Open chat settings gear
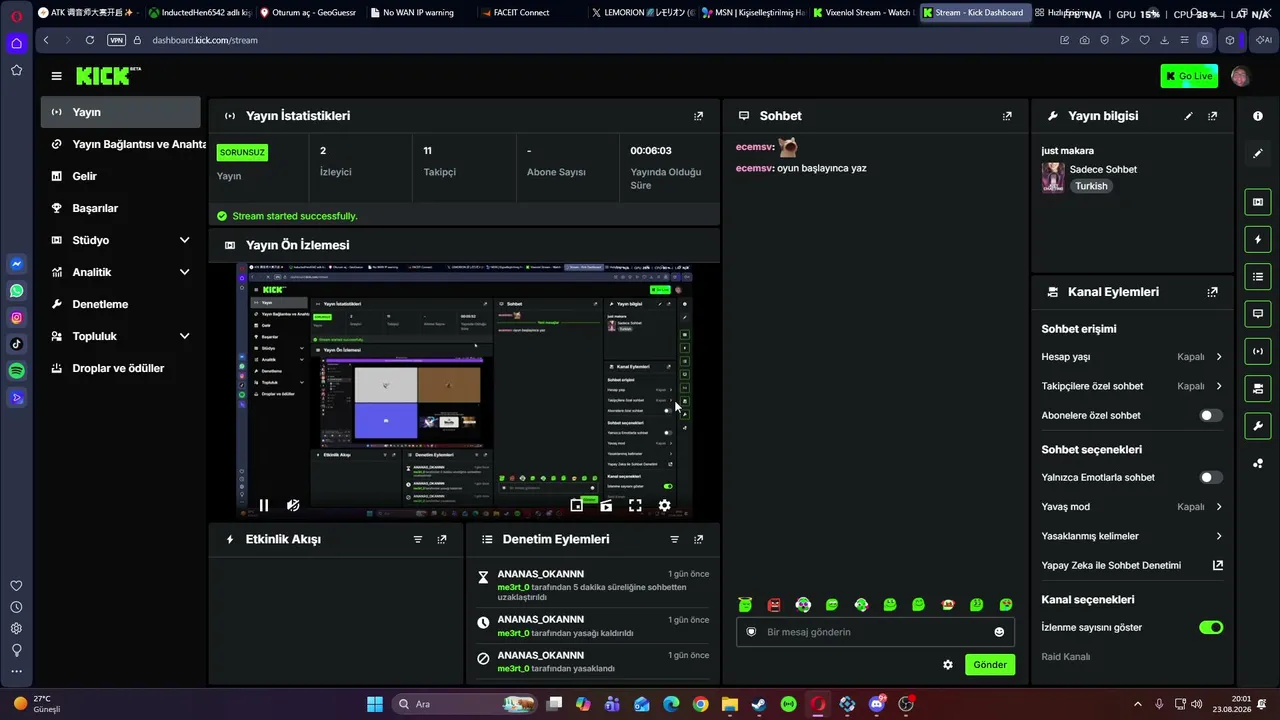 pos(948,665)
